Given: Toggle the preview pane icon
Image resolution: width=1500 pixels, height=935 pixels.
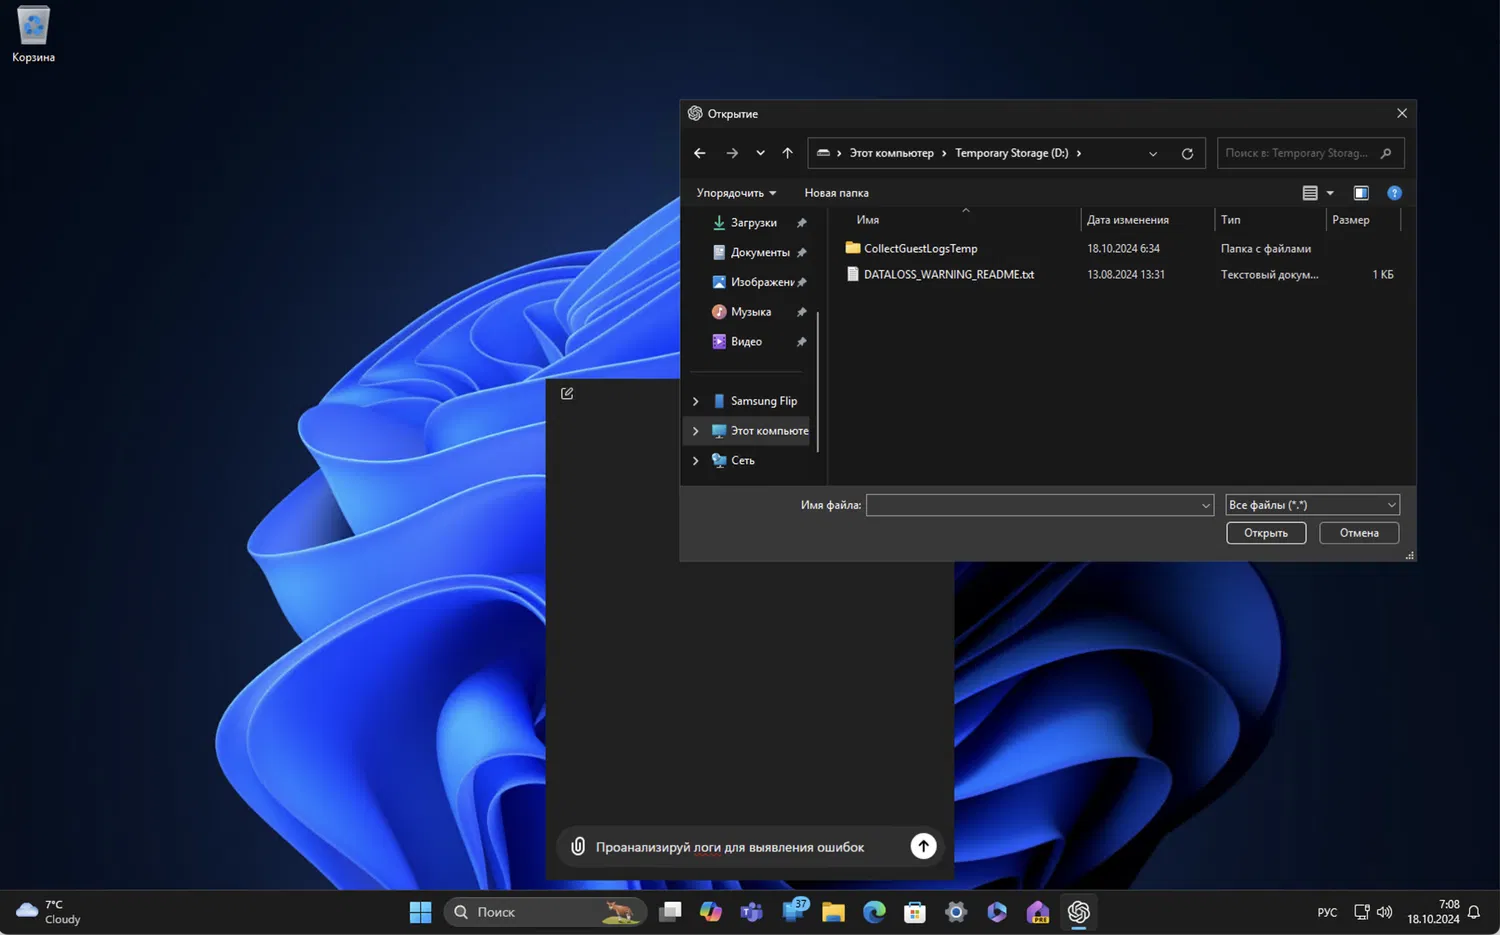Looking at the screenshot, I should [1361, 193].
